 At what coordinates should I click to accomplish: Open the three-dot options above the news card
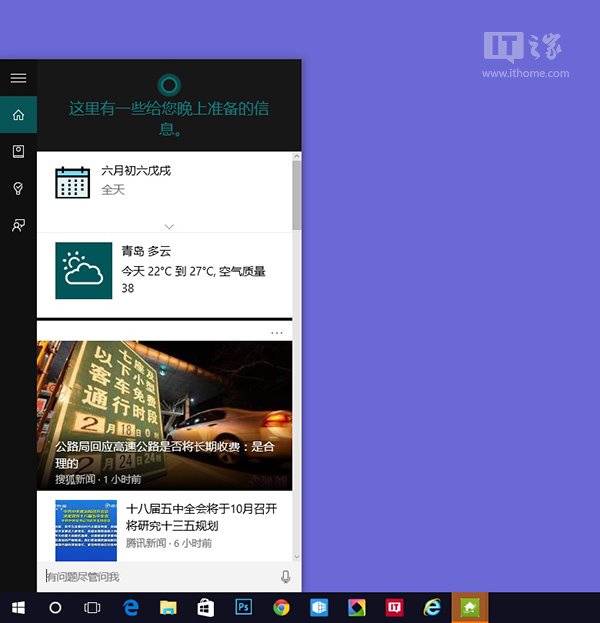click(277, 332)
